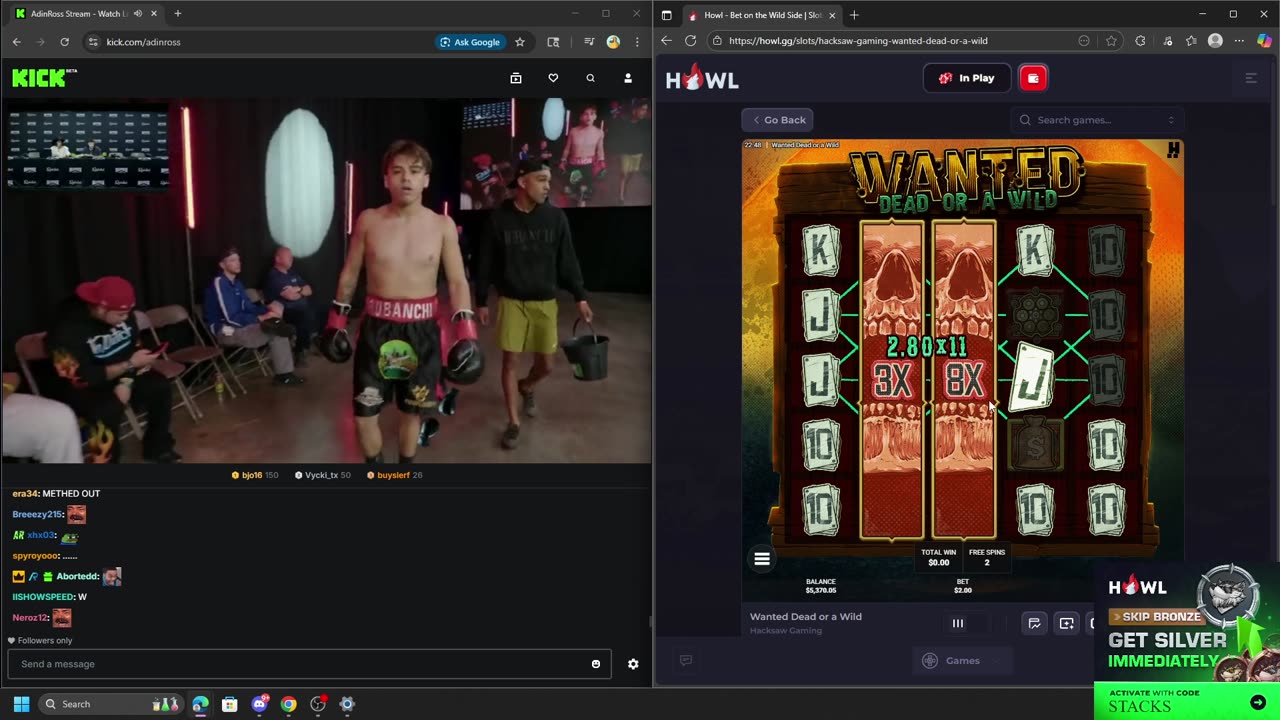
Task: Open Windows Start menu
Action: 21,704
